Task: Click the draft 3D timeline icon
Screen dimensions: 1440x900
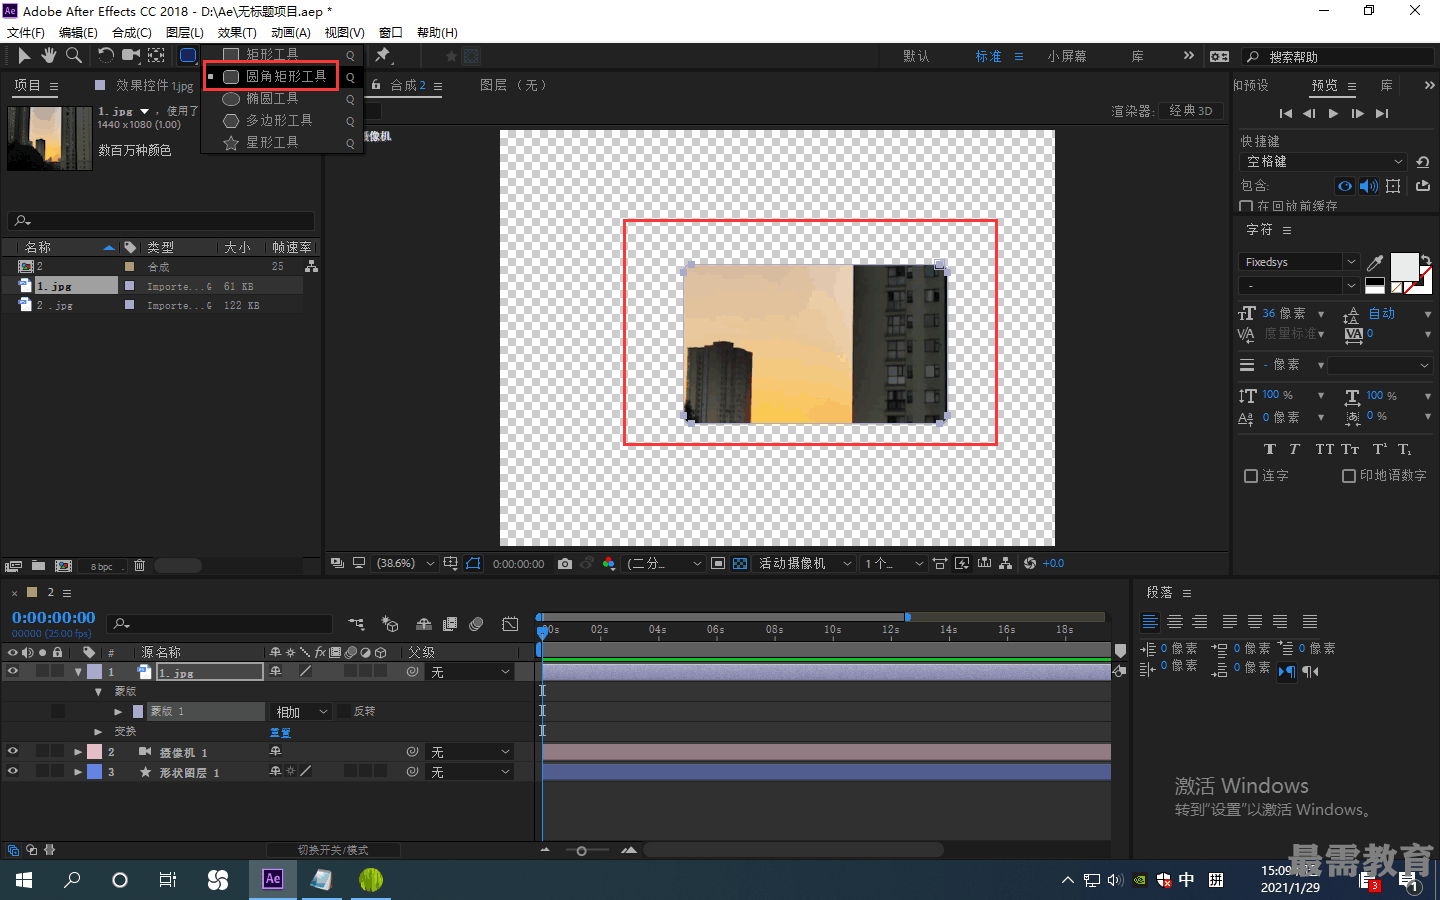Action: [390, 624]
